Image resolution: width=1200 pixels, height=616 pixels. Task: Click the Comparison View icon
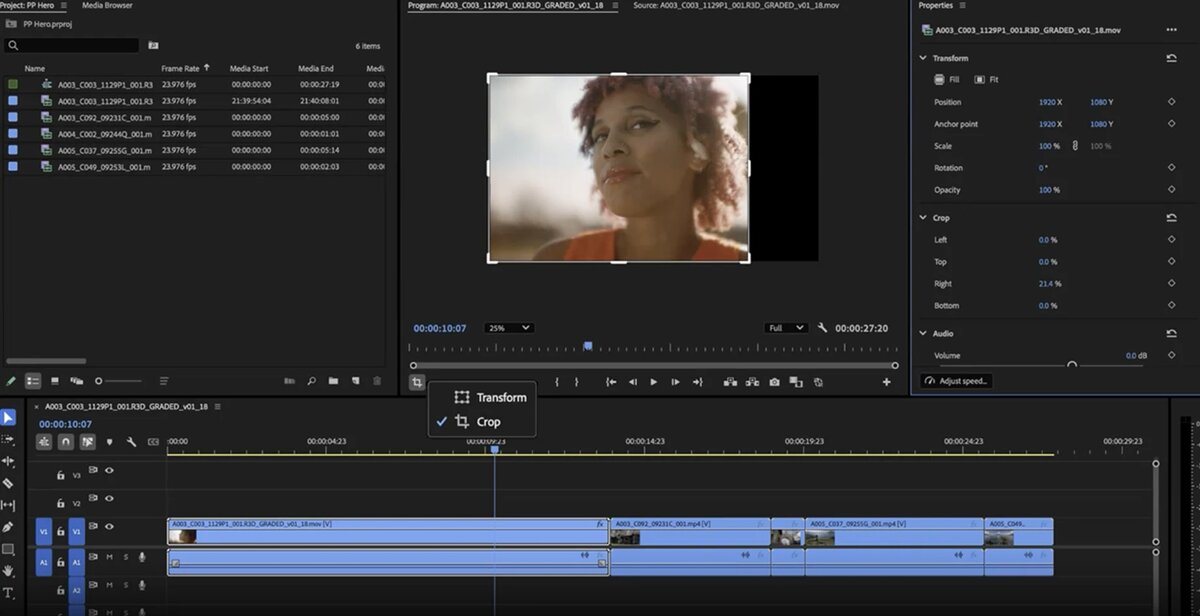pyautogui.click(x=796, y=382)
